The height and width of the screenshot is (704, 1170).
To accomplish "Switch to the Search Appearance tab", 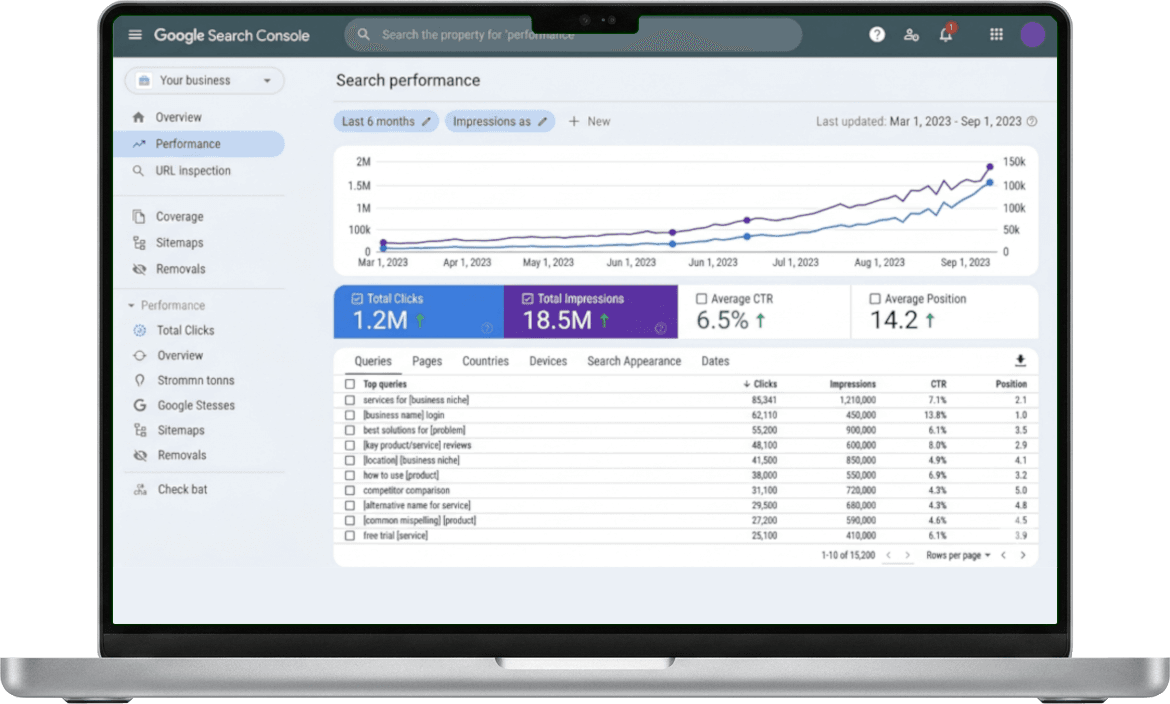I will 634,361.
